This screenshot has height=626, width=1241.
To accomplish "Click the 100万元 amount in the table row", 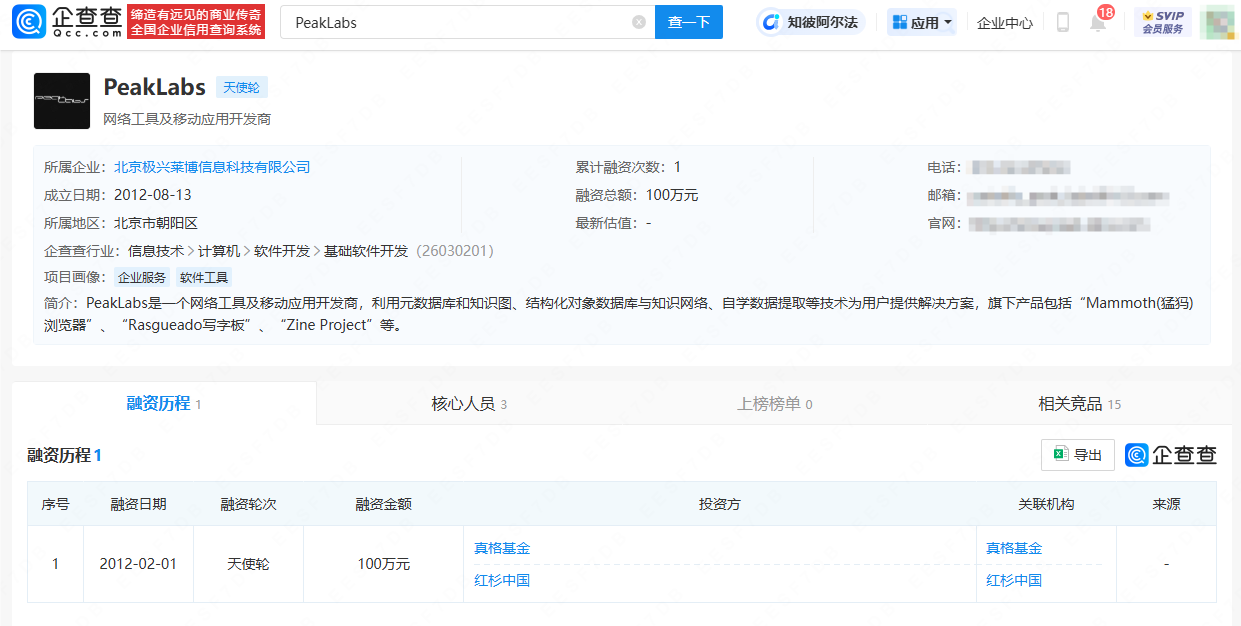I will (x=384, y=564).
